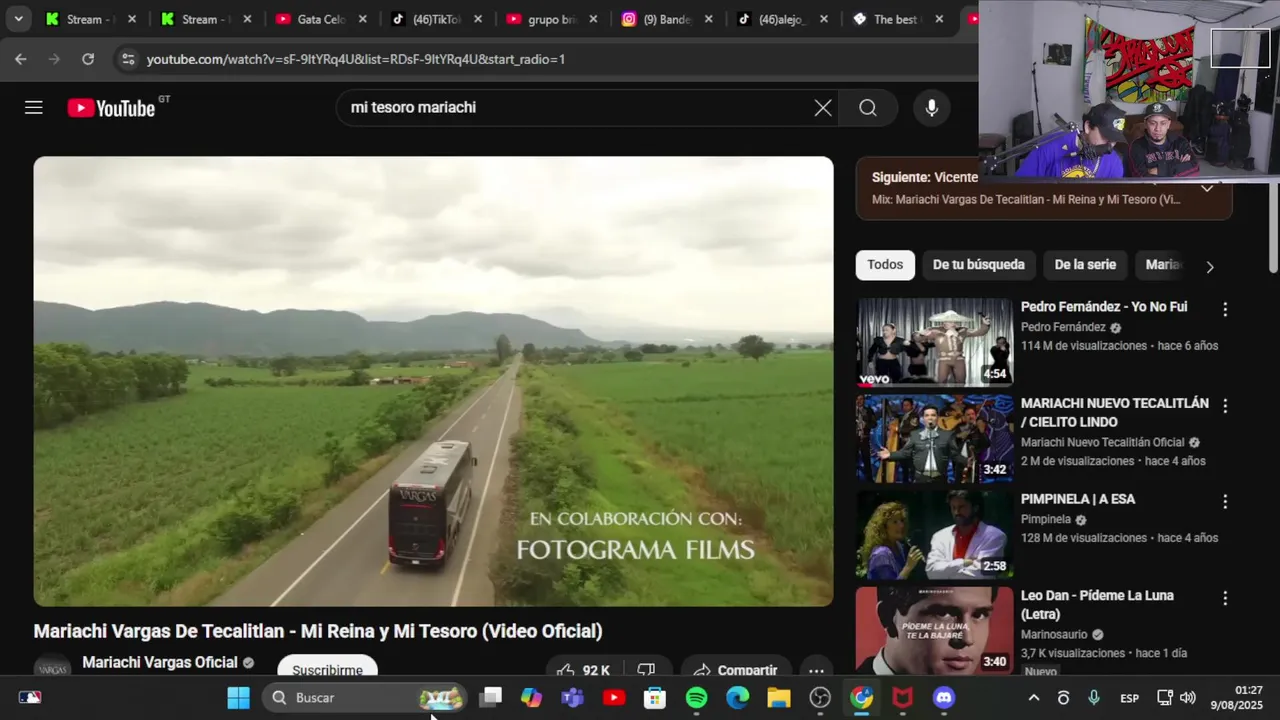This screenshot has width=1280, height=720.
Task: Open the PIMPINELA | A ESA title
Action: [1078, 499]
